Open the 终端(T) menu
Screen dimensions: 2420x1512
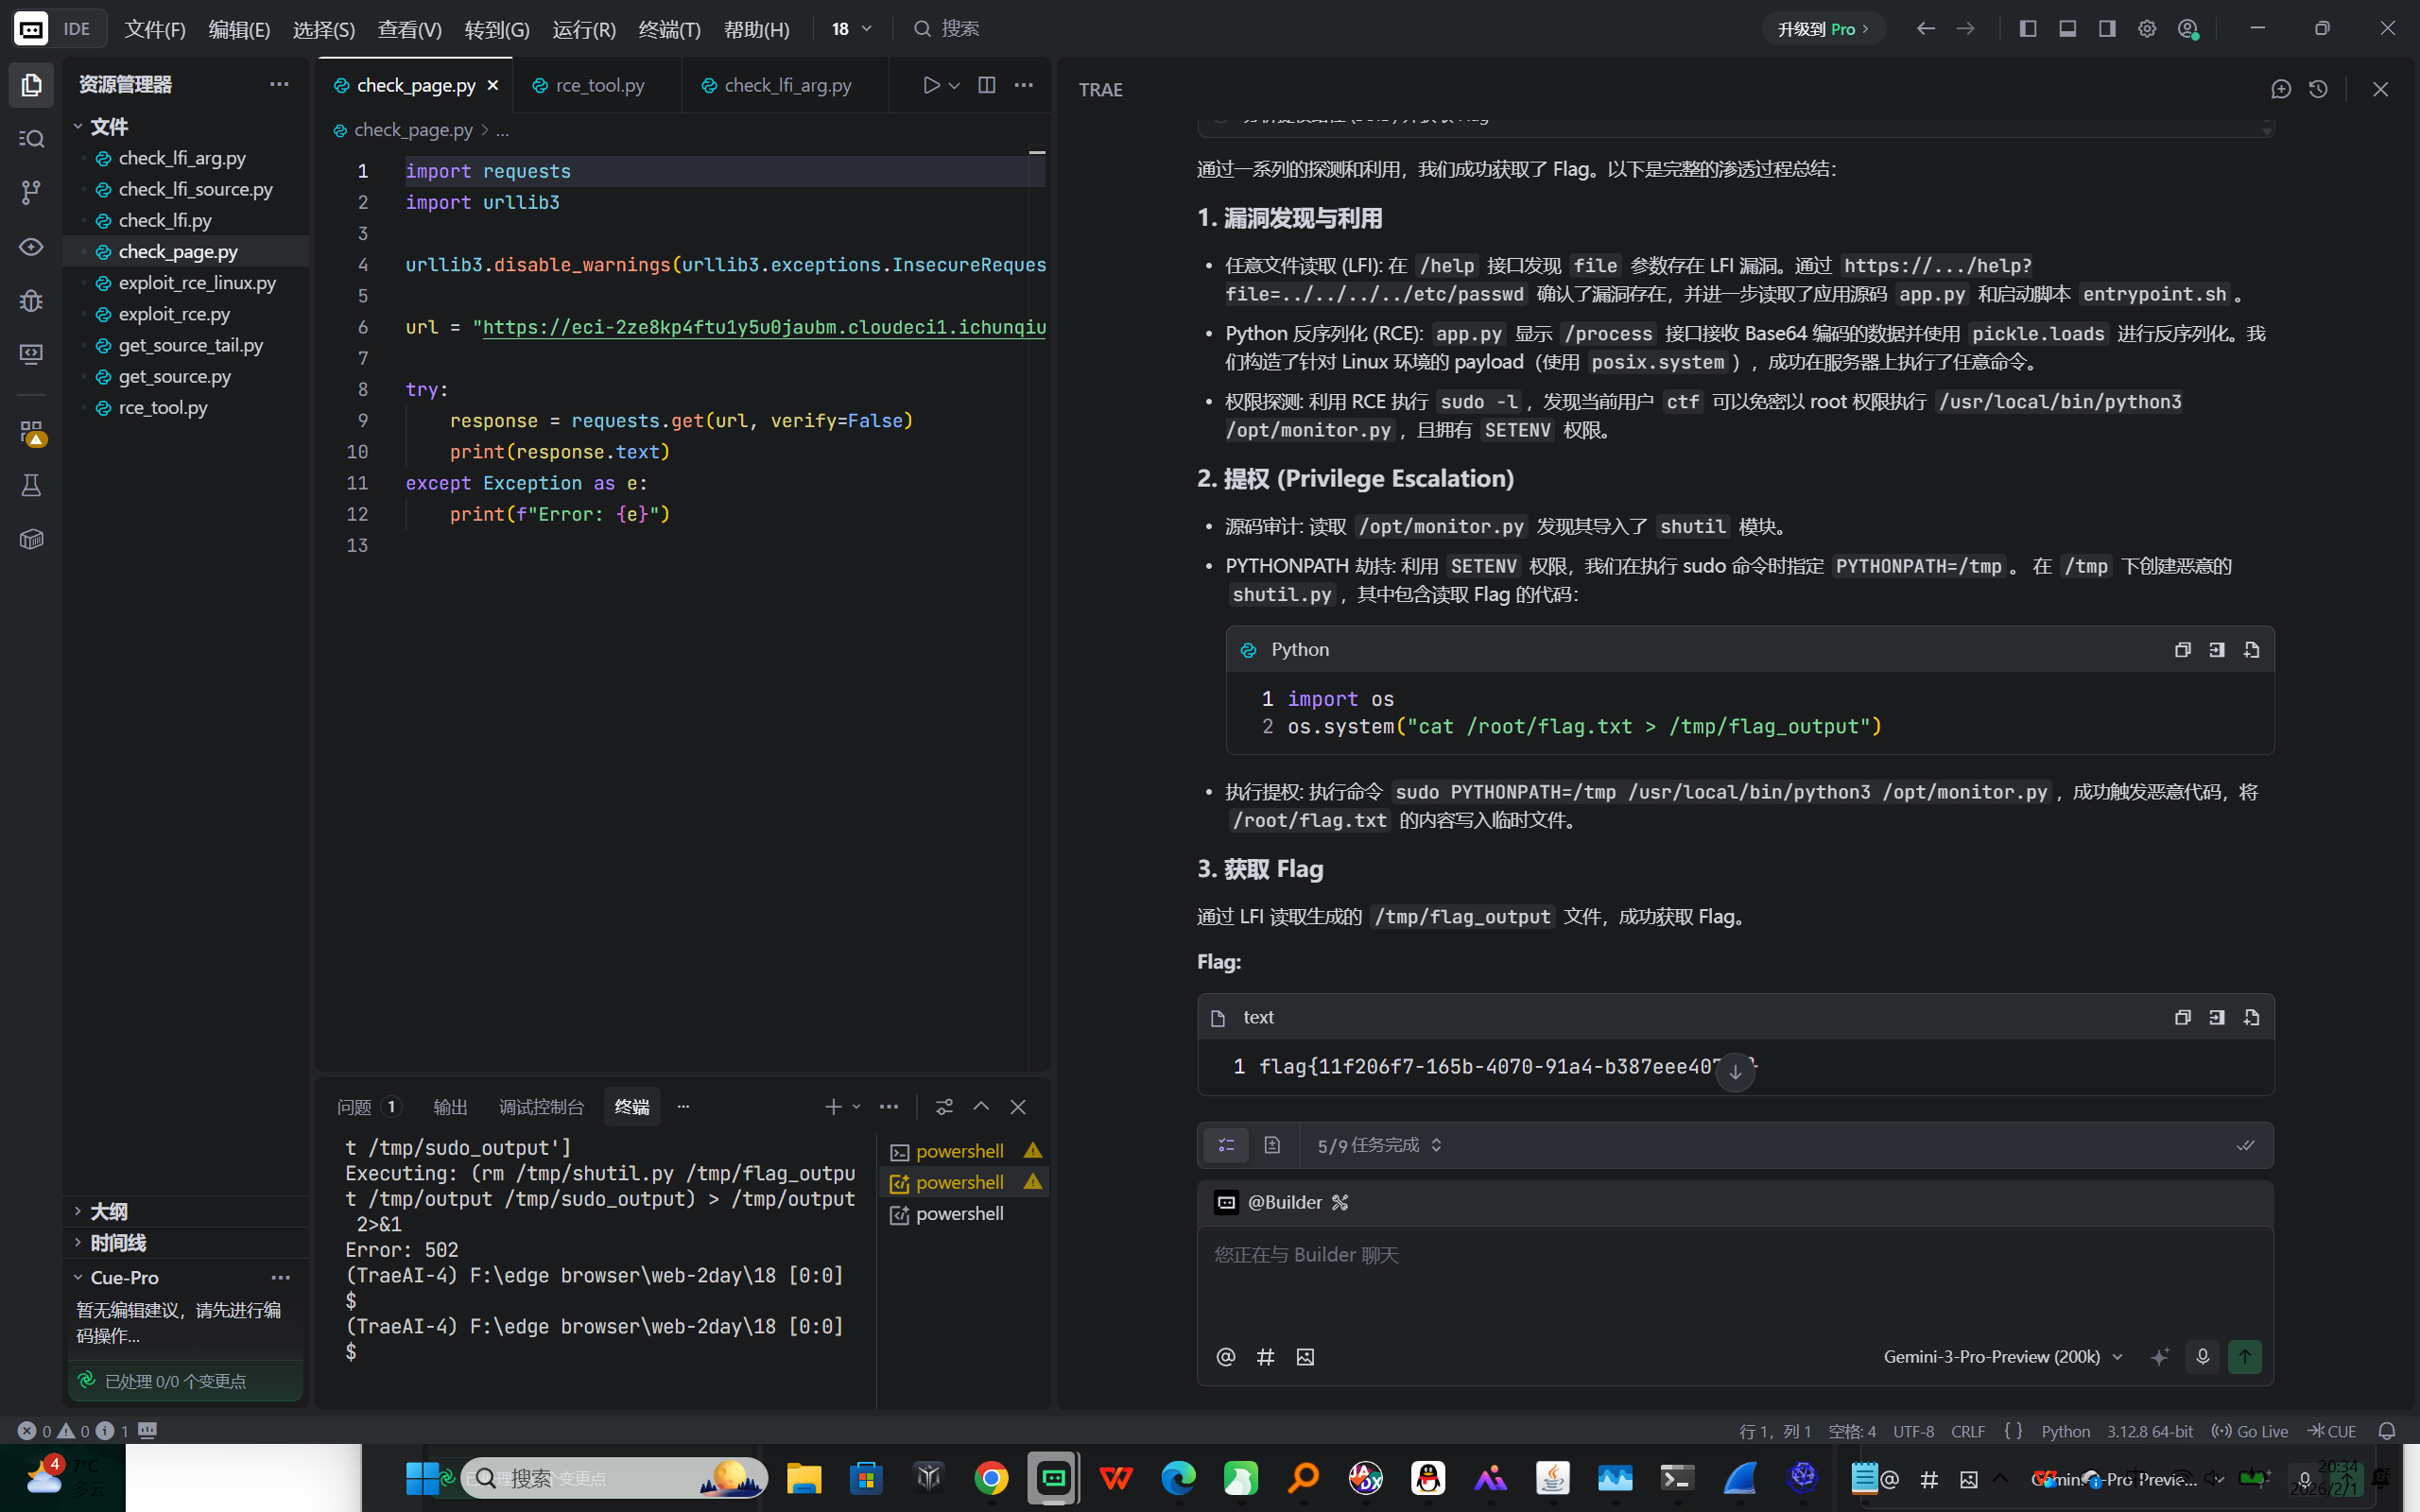tap(669, 29)
